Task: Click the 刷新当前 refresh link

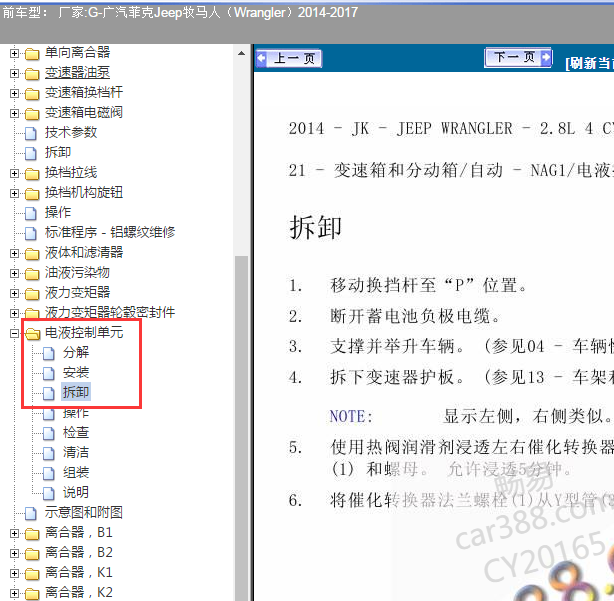Action: coord(589,63)
